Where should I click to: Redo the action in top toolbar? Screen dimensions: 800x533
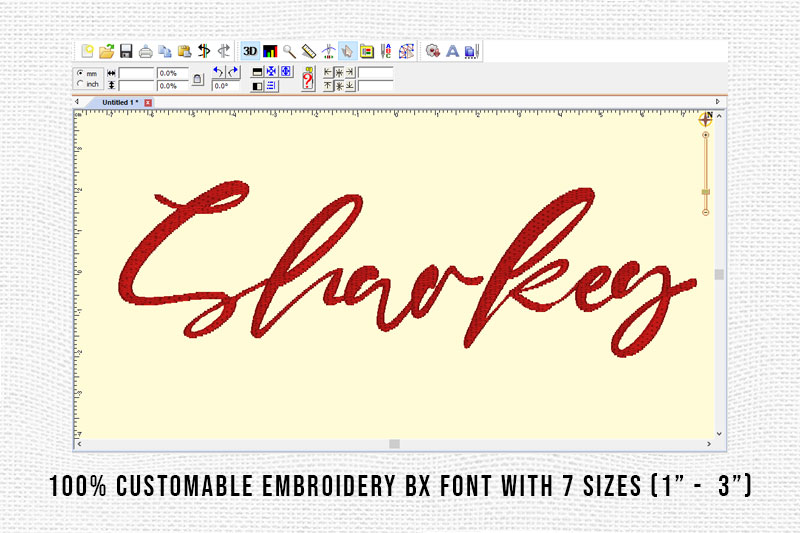223,51
